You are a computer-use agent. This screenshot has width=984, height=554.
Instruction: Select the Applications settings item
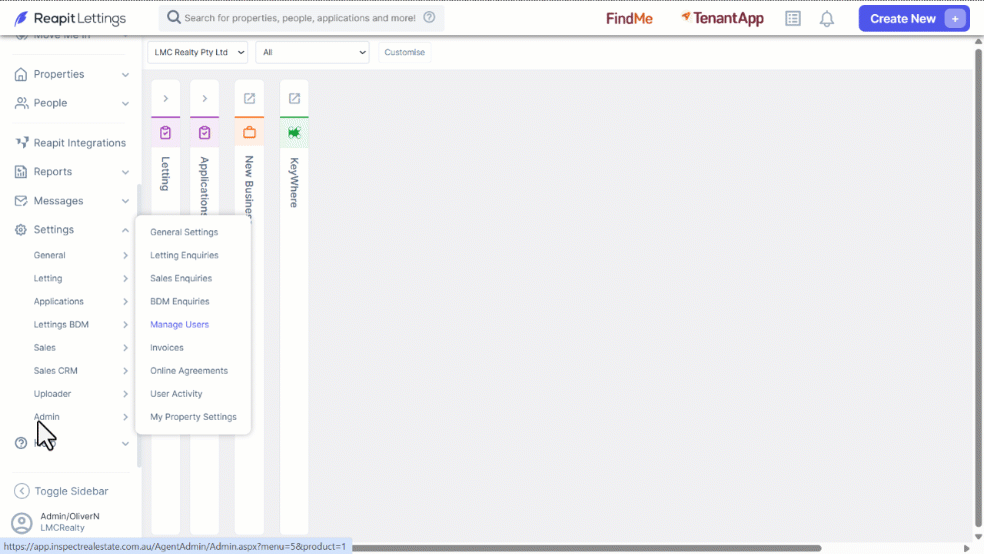point(58,301)
